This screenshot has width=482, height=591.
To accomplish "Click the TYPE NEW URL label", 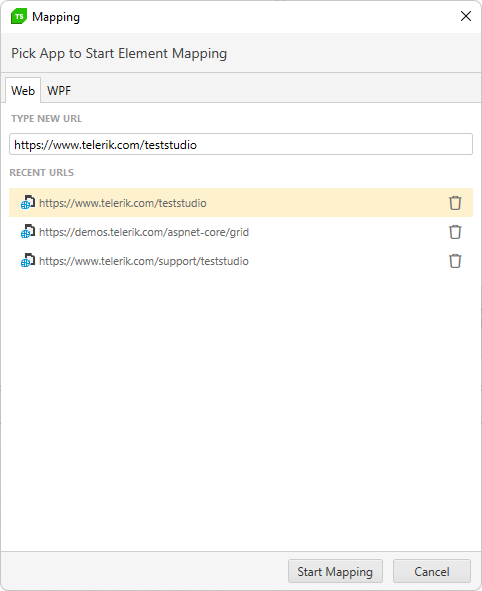I will (46, 119).
